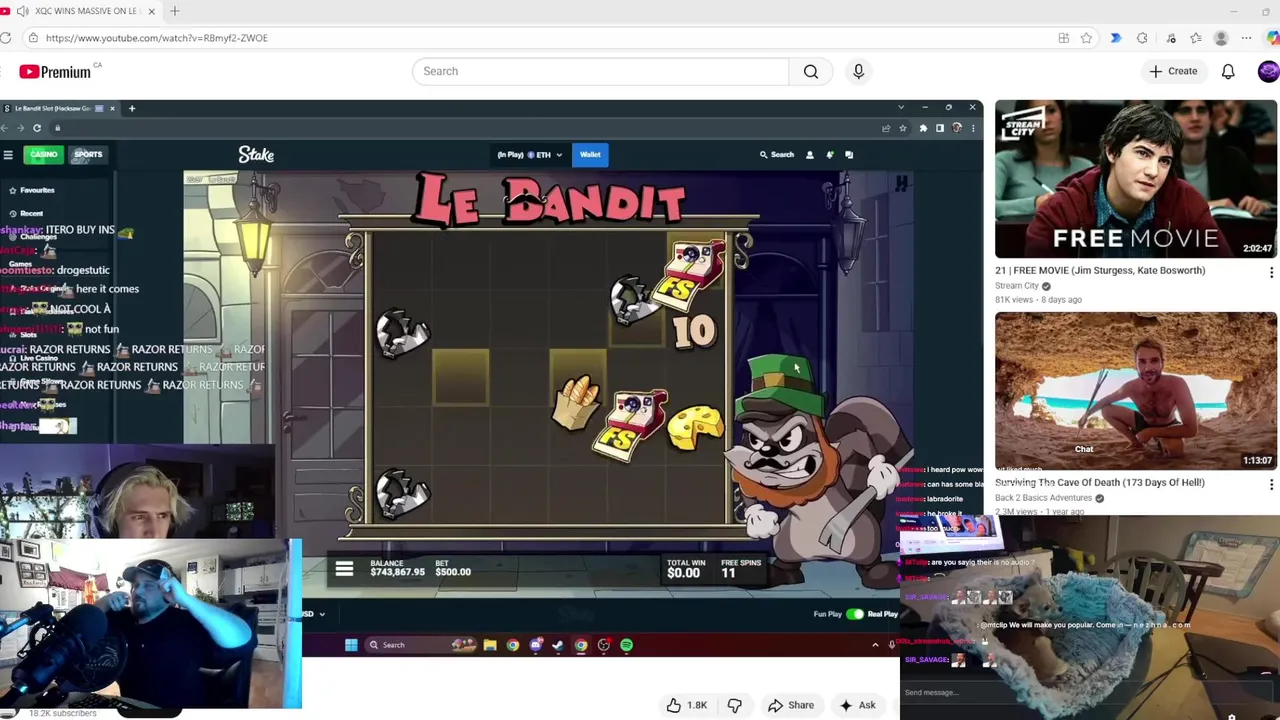Screen dimensions: 1280x720
Task: Expand the system tray hidden icons chevron
Action: [875, 645]
